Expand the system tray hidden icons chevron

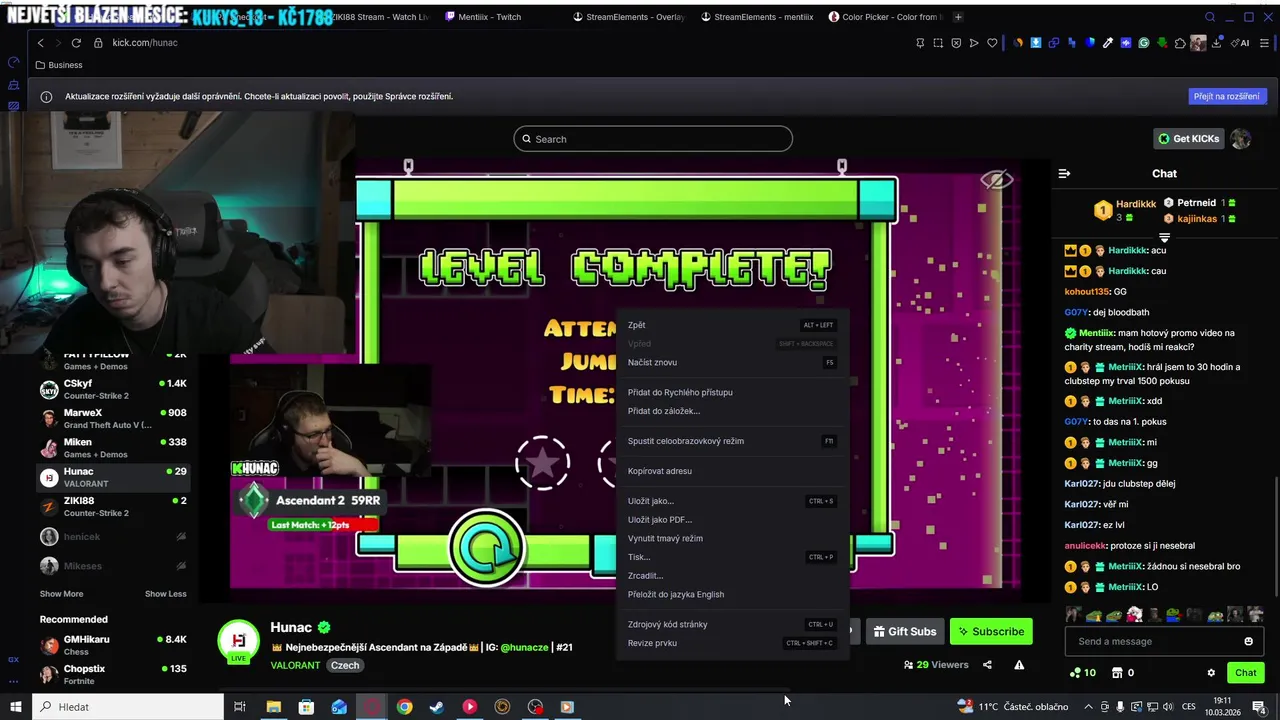[x=1089, y=707]
